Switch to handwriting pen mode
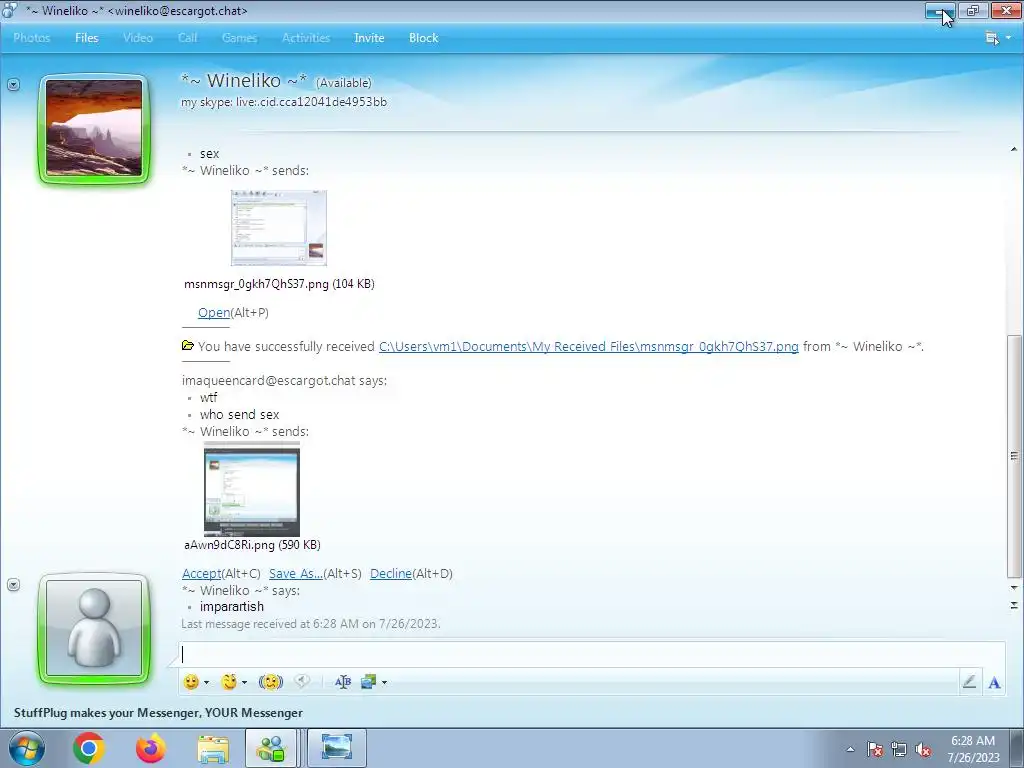 coord(969,682)
